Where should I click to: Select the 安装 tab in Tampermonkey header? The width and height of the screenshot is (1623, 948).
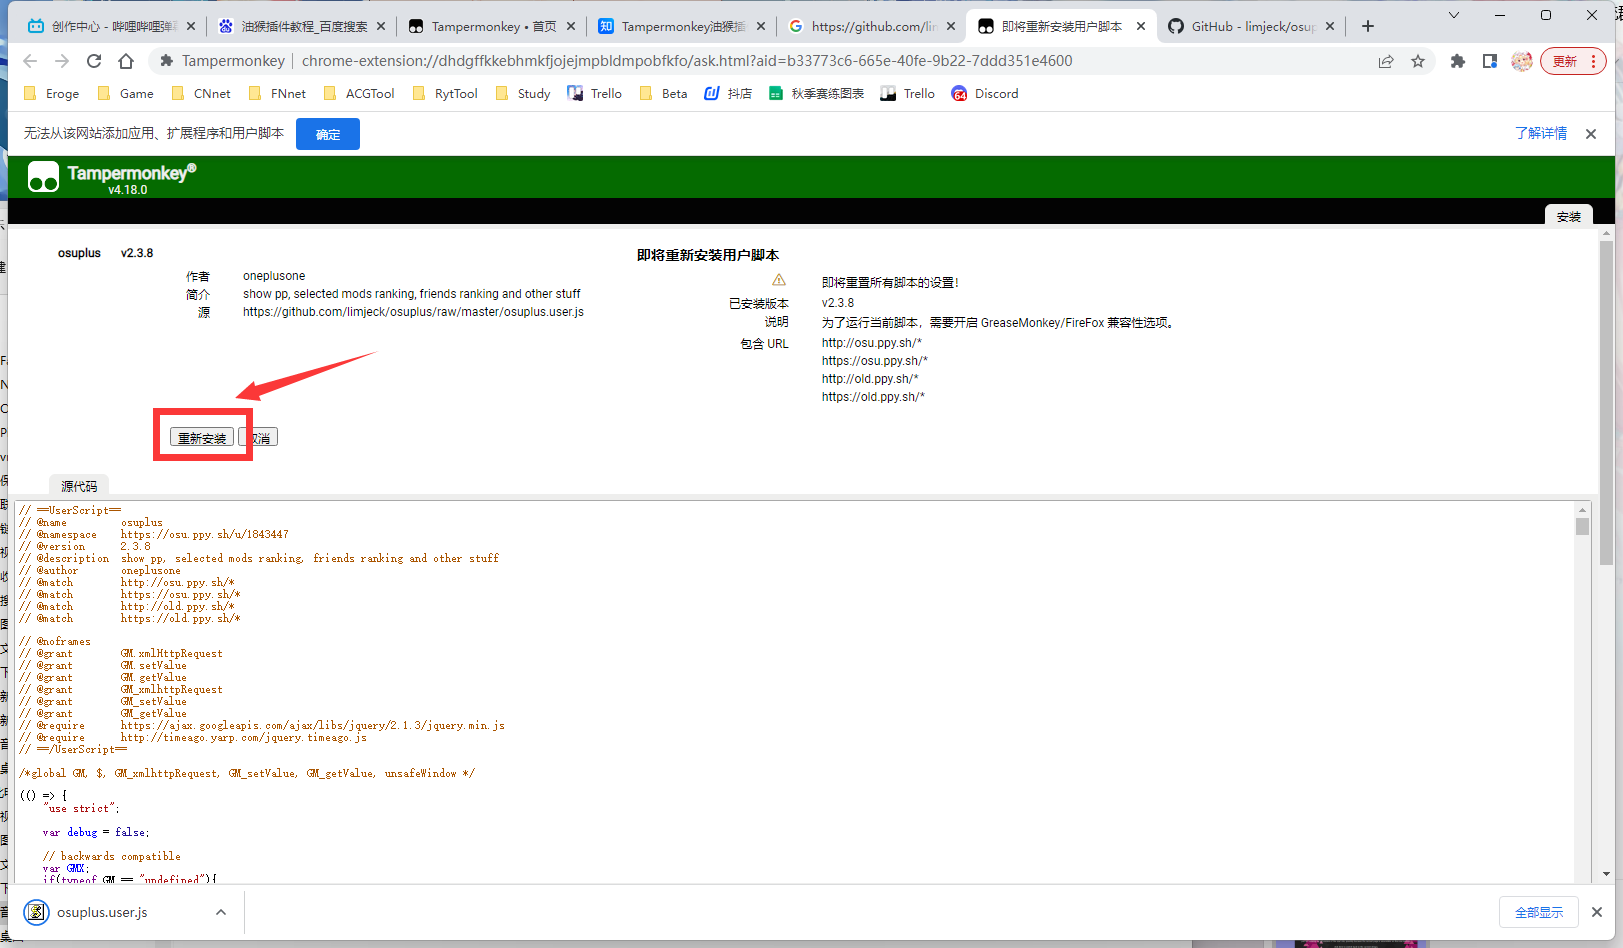tap(1568, 216)
